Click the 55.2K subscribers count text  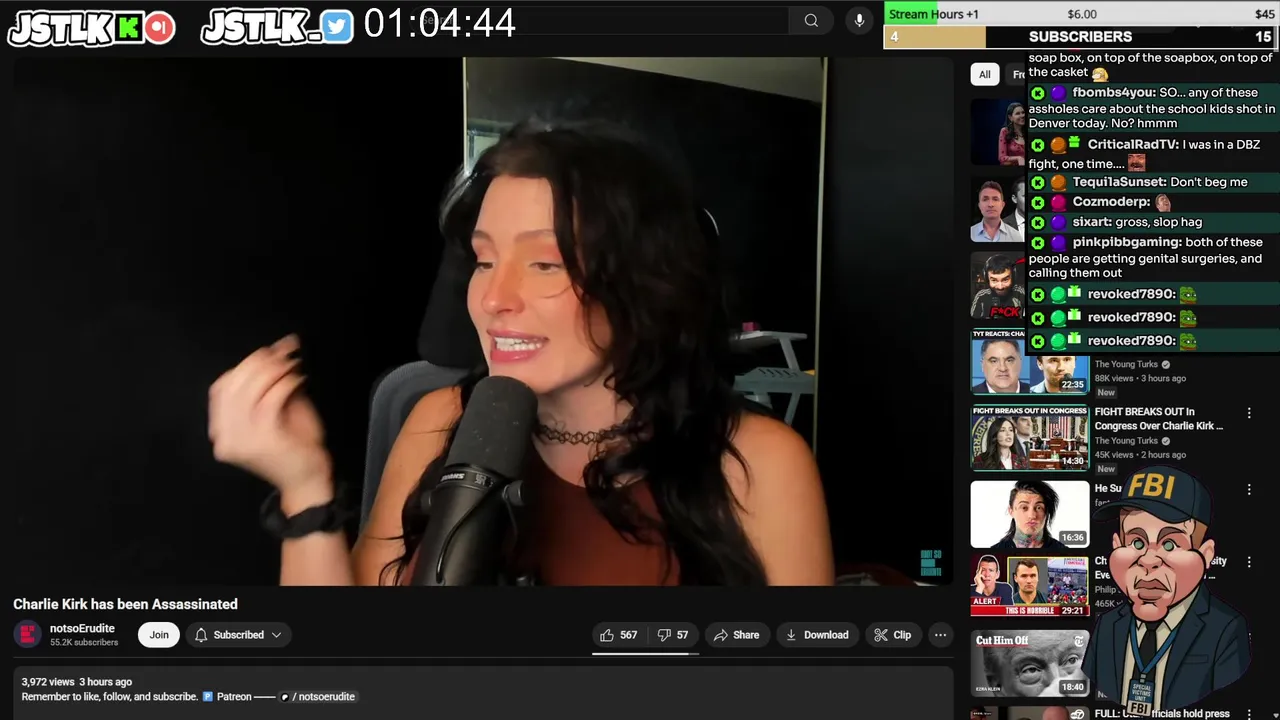[x=84, y=642]
